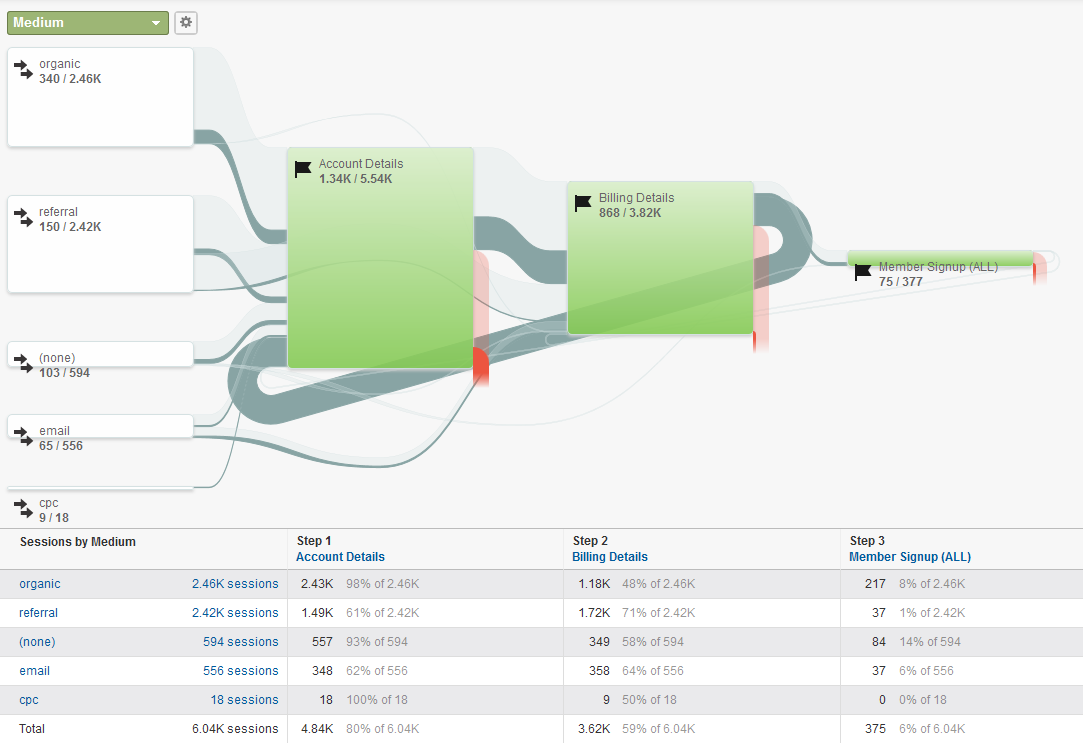Click the '6.04K sessions' total cell
This screenshot has width=1083, height=743.
[x=236, y=729]
